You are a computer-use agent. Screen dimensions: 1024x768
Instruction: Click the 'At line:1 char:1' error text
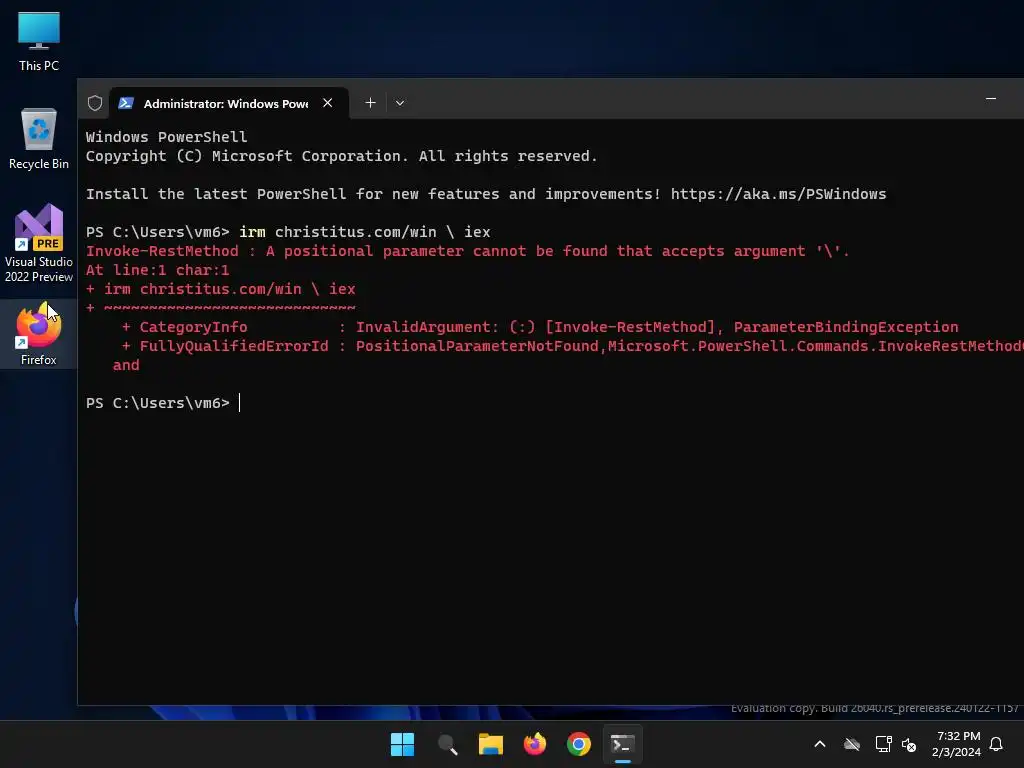[x=157, y=270]
